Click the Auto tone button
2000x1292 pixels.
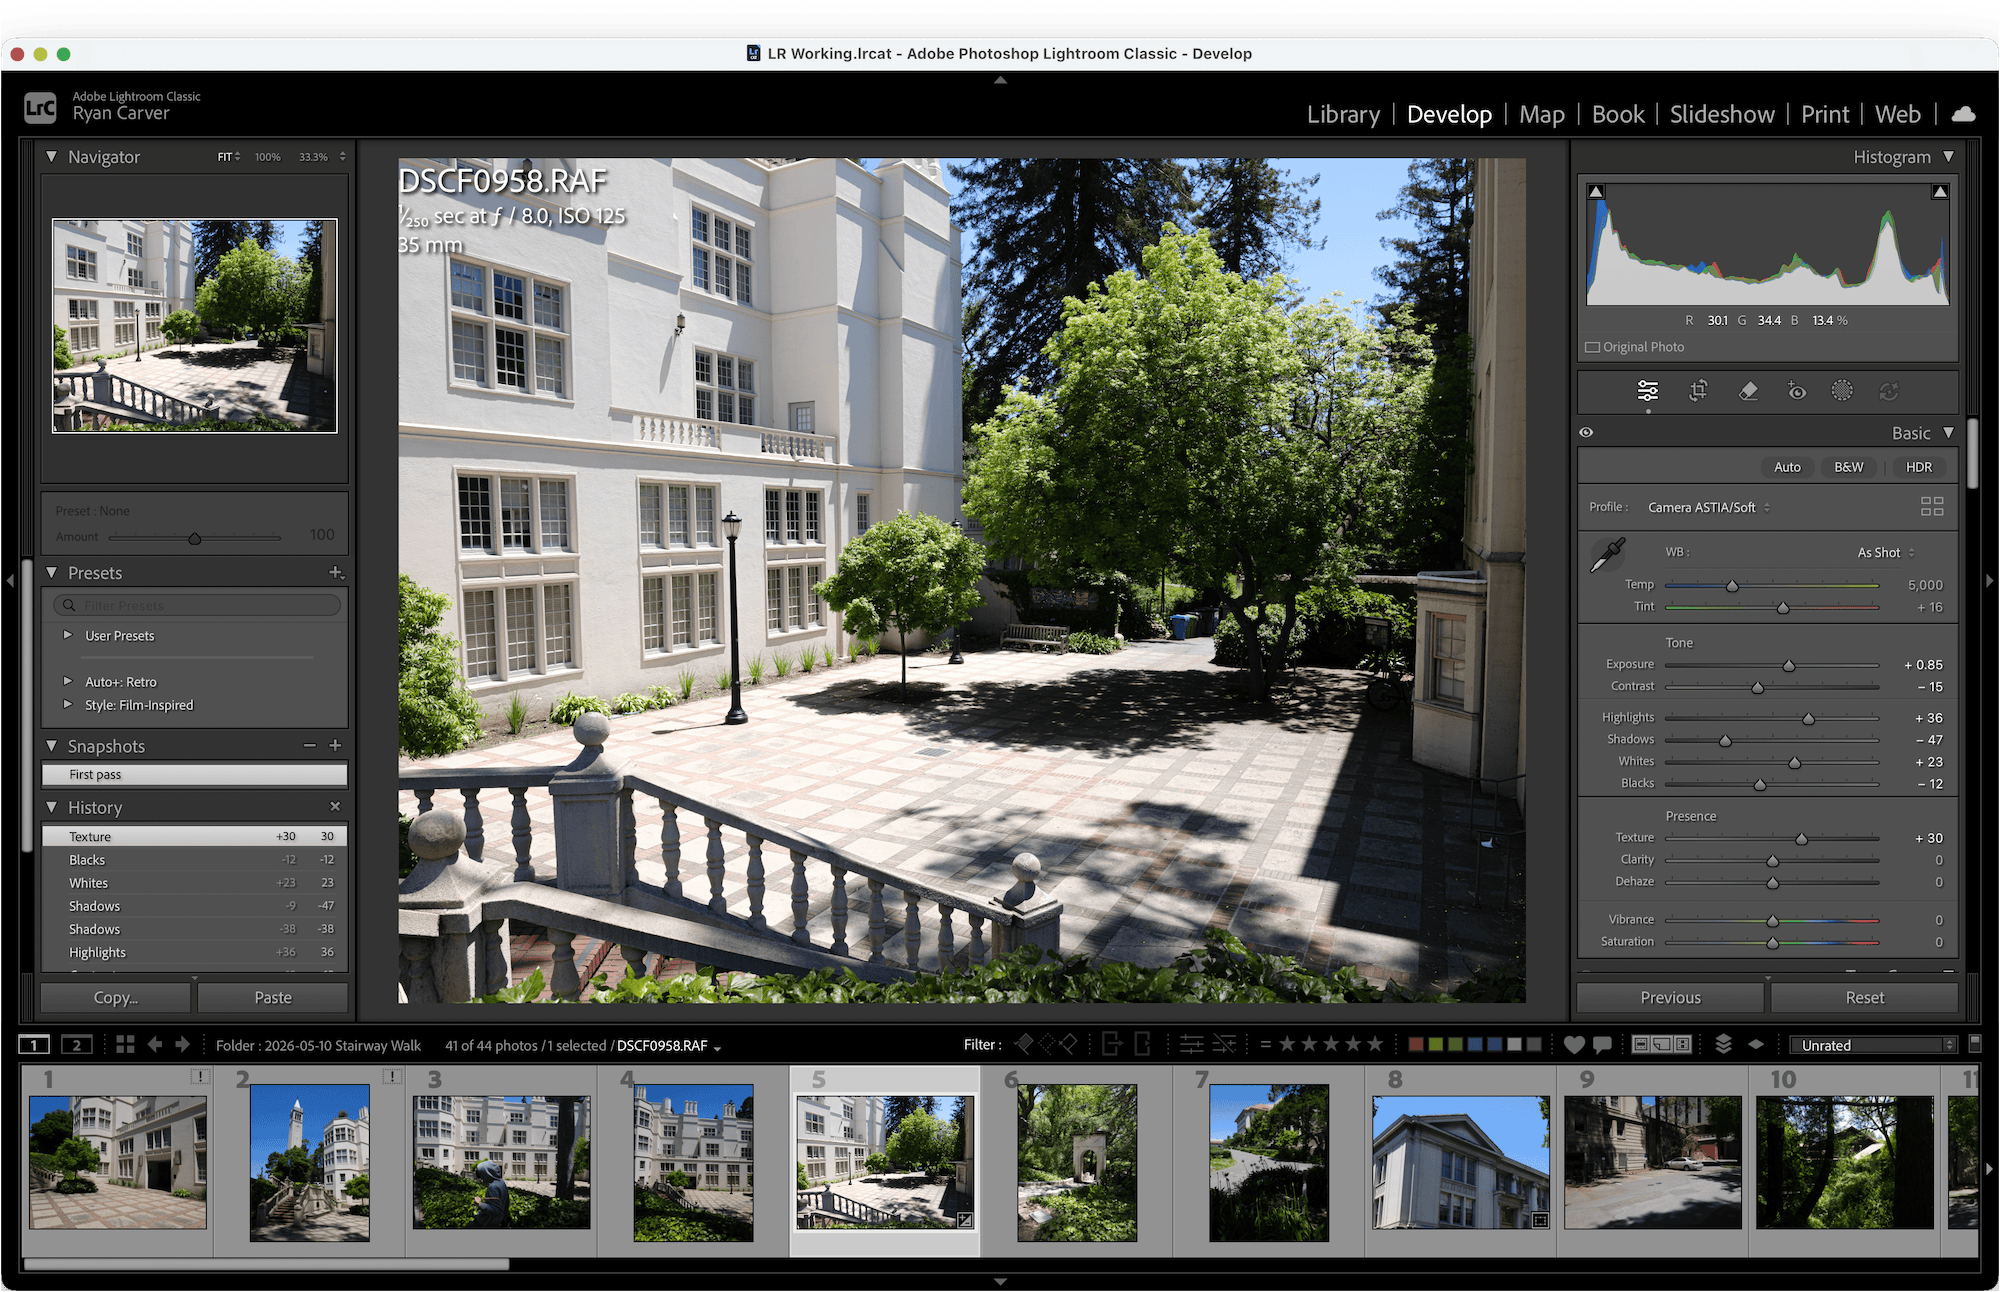(x=1787, y=467)
